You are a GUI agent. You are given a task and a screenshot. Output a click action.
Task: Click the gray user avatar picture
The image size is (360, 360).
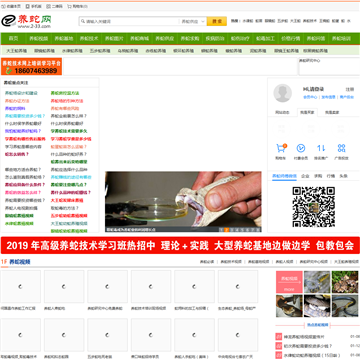(x=283, y=93)
